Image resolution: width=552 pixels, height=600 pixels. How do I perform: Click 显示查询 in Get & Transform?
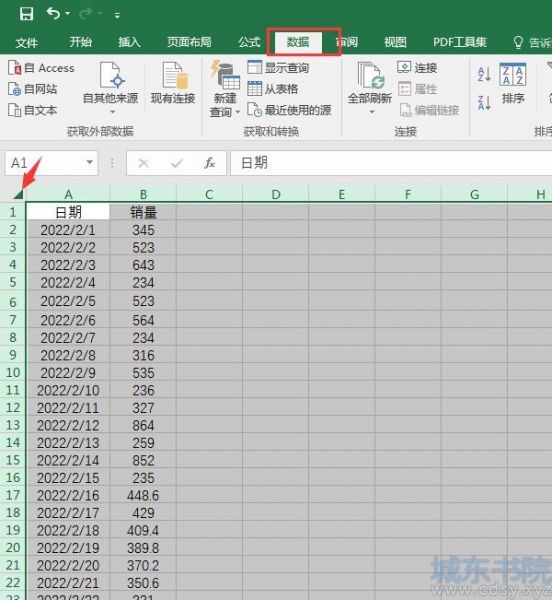[278, 68]
